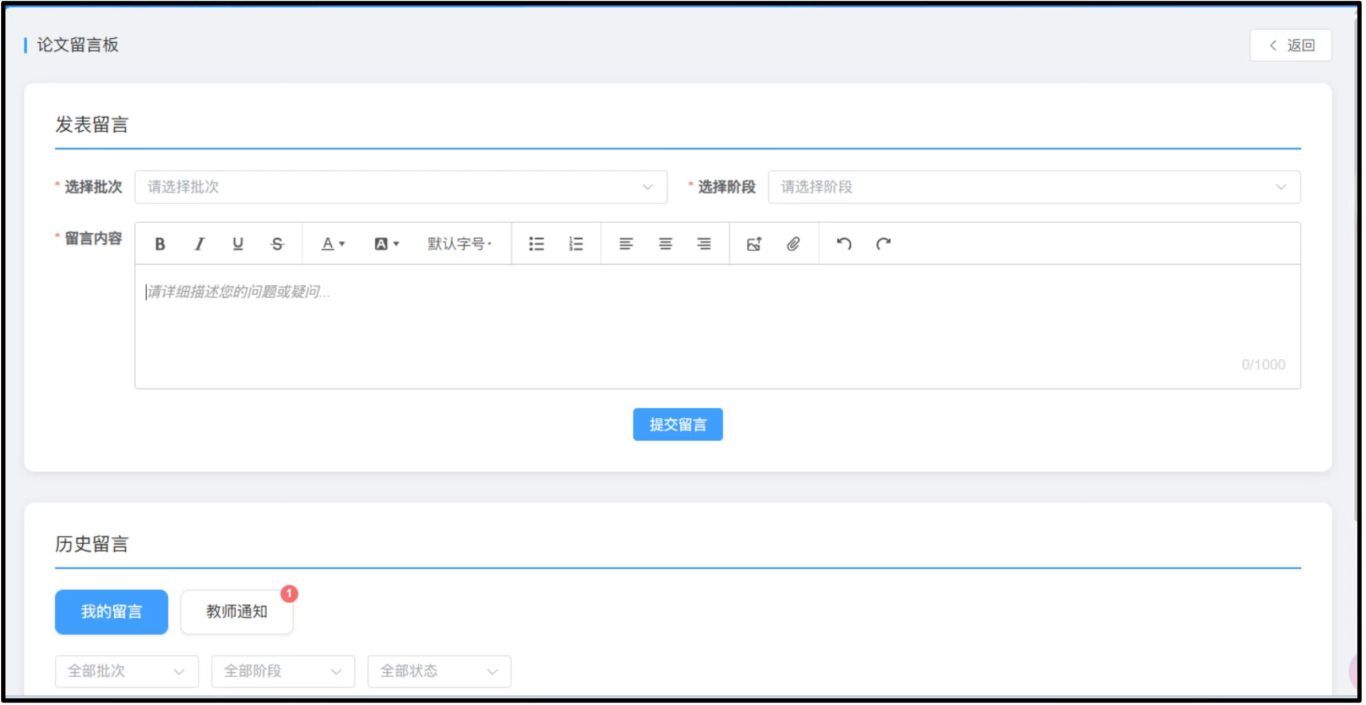Open the 默认字号 font size dropdown
1366x705 pixels.
click(460, 244)
